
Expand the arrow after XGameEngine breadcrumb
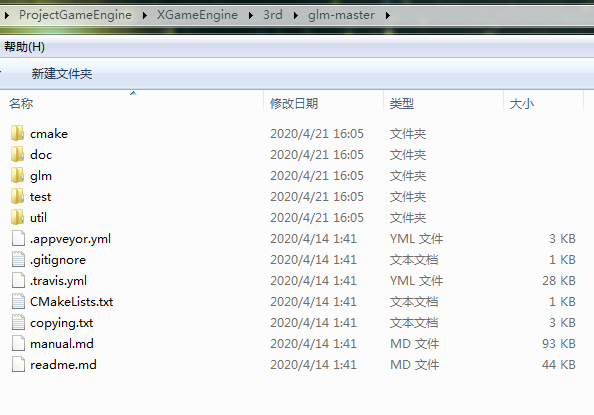(251, 16)
